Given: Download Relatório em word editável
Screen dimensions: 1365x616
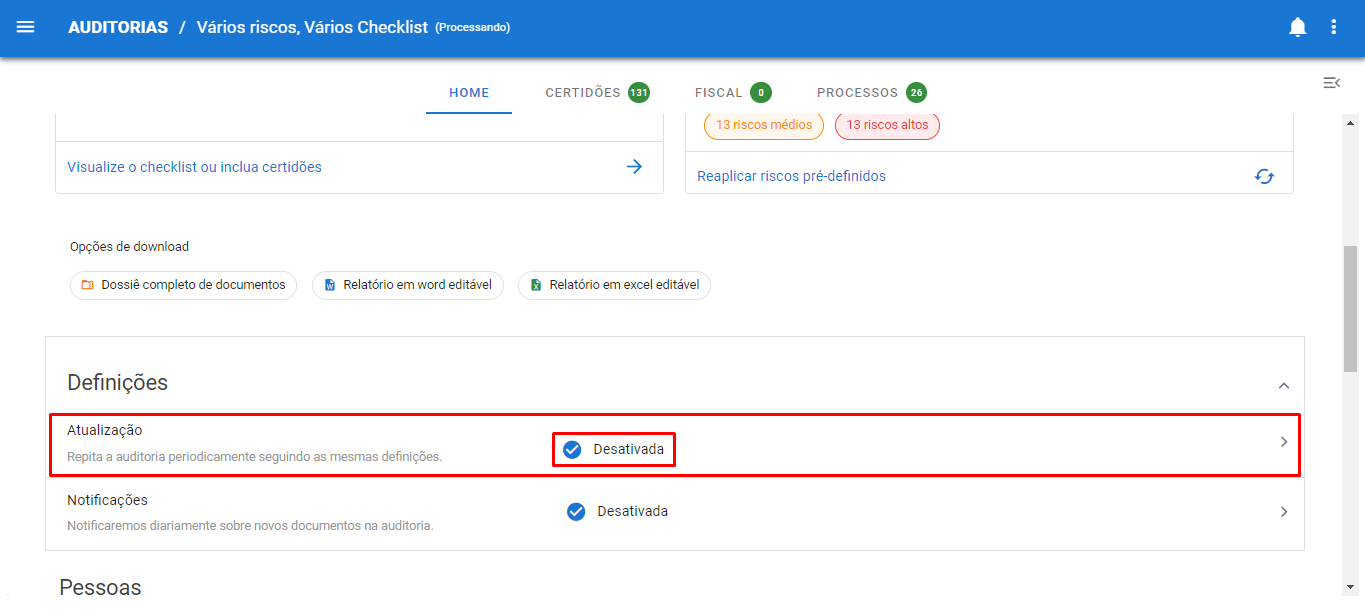Looking at the screenshot, I should point(408,285).
